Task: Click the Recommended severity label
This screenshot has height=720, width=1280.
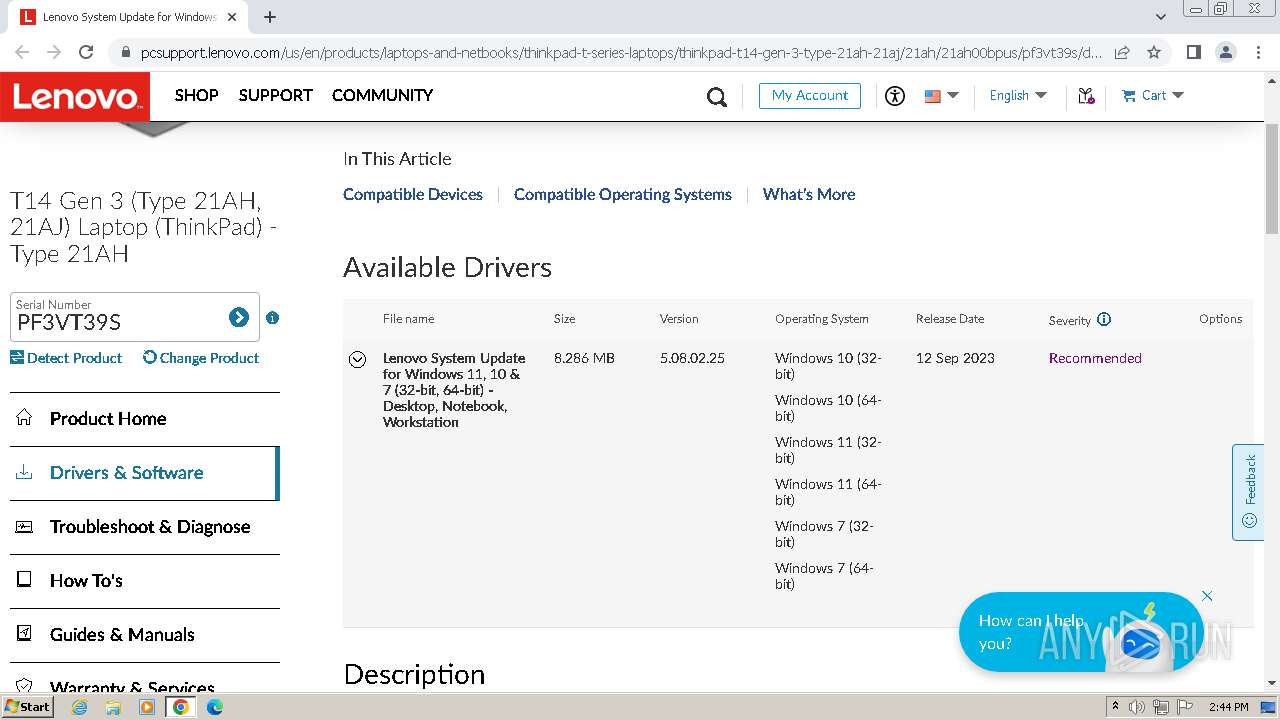Action: 1095,359
